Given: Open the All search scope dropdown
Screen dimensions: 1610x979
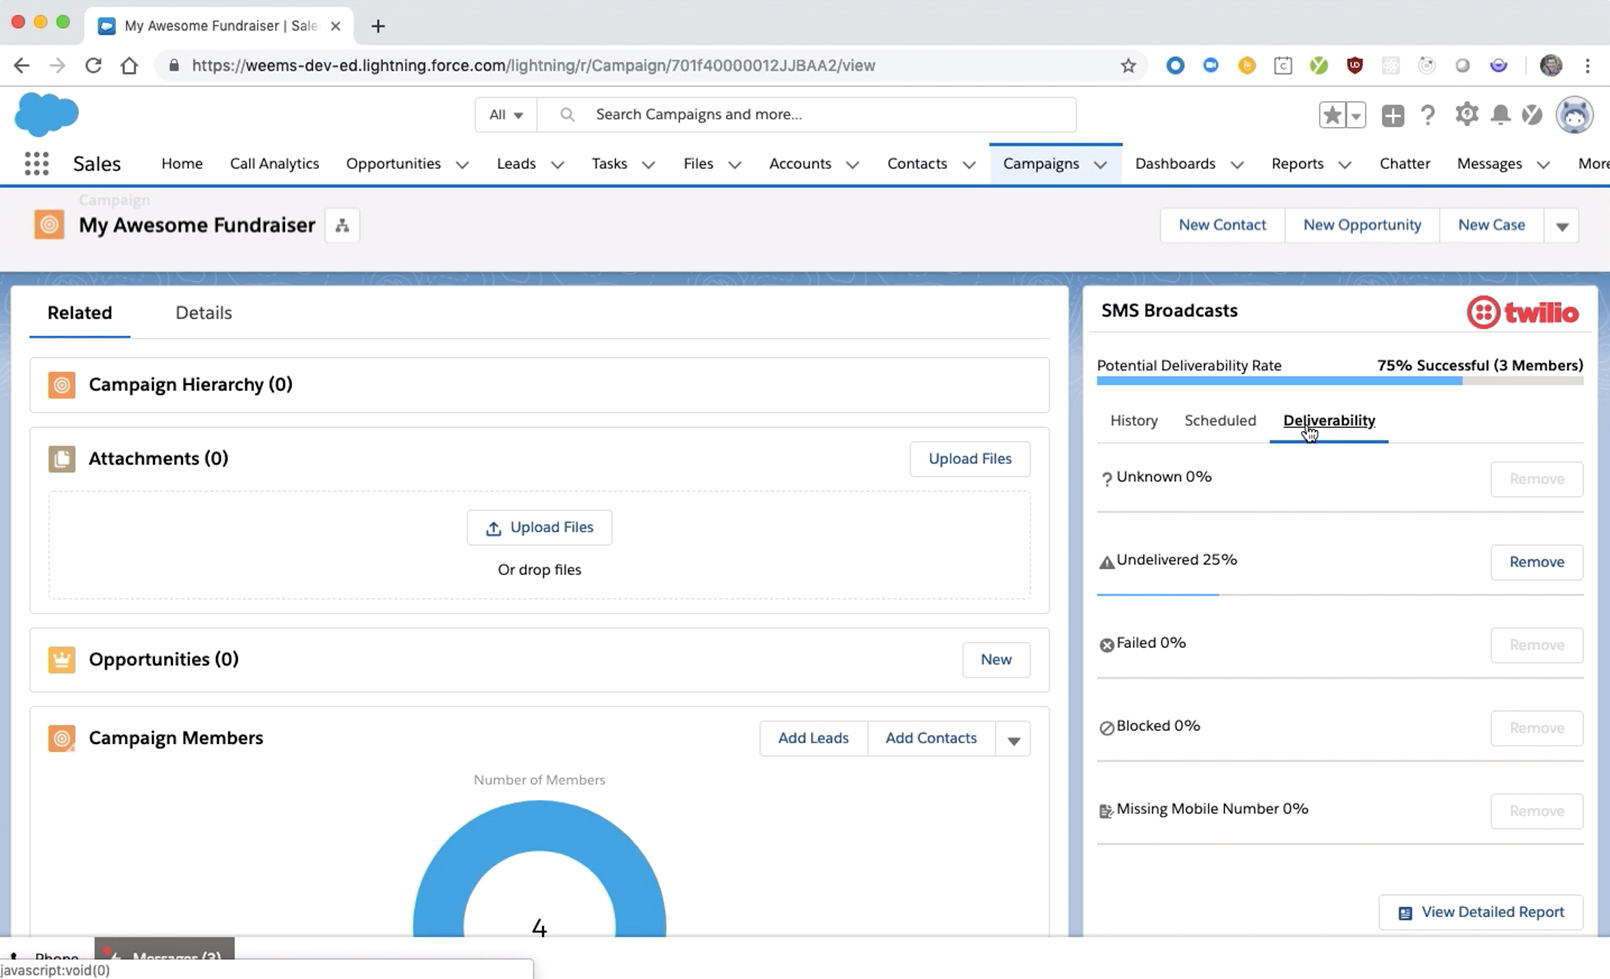Looking at the screenshot, I should 506,115.
